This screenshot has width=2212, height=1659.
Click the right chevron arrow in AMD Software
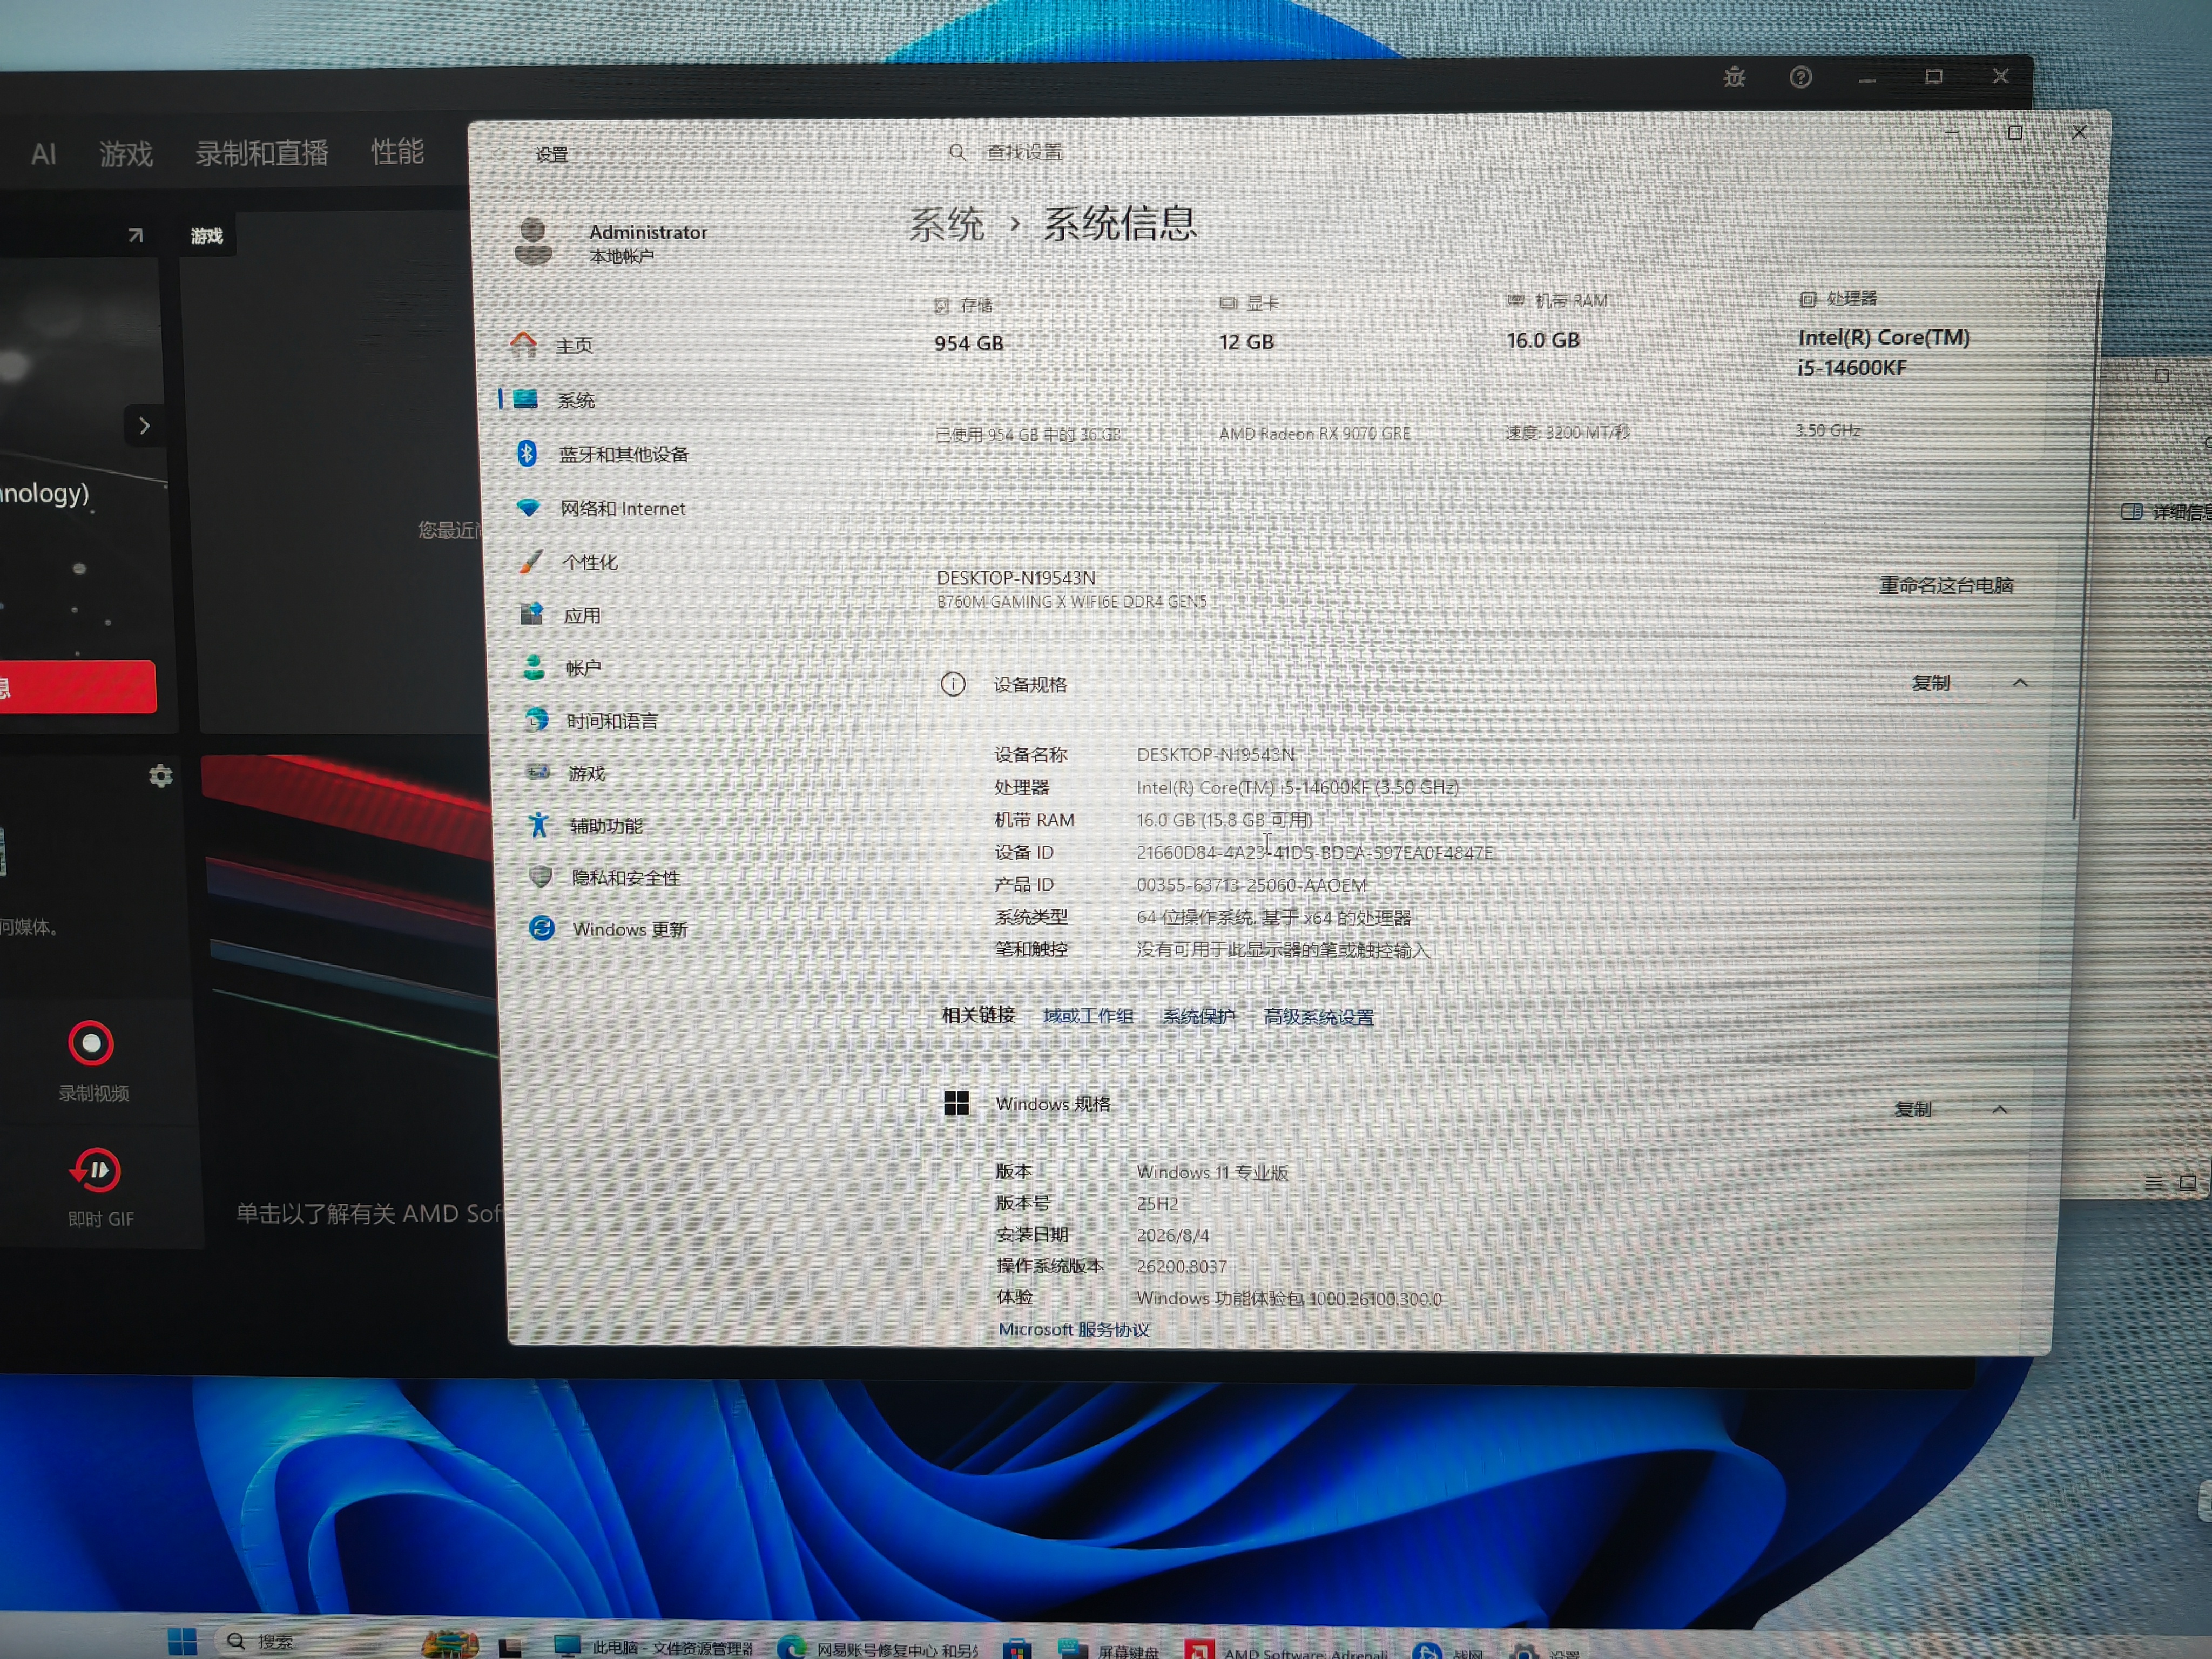(145, 426)
